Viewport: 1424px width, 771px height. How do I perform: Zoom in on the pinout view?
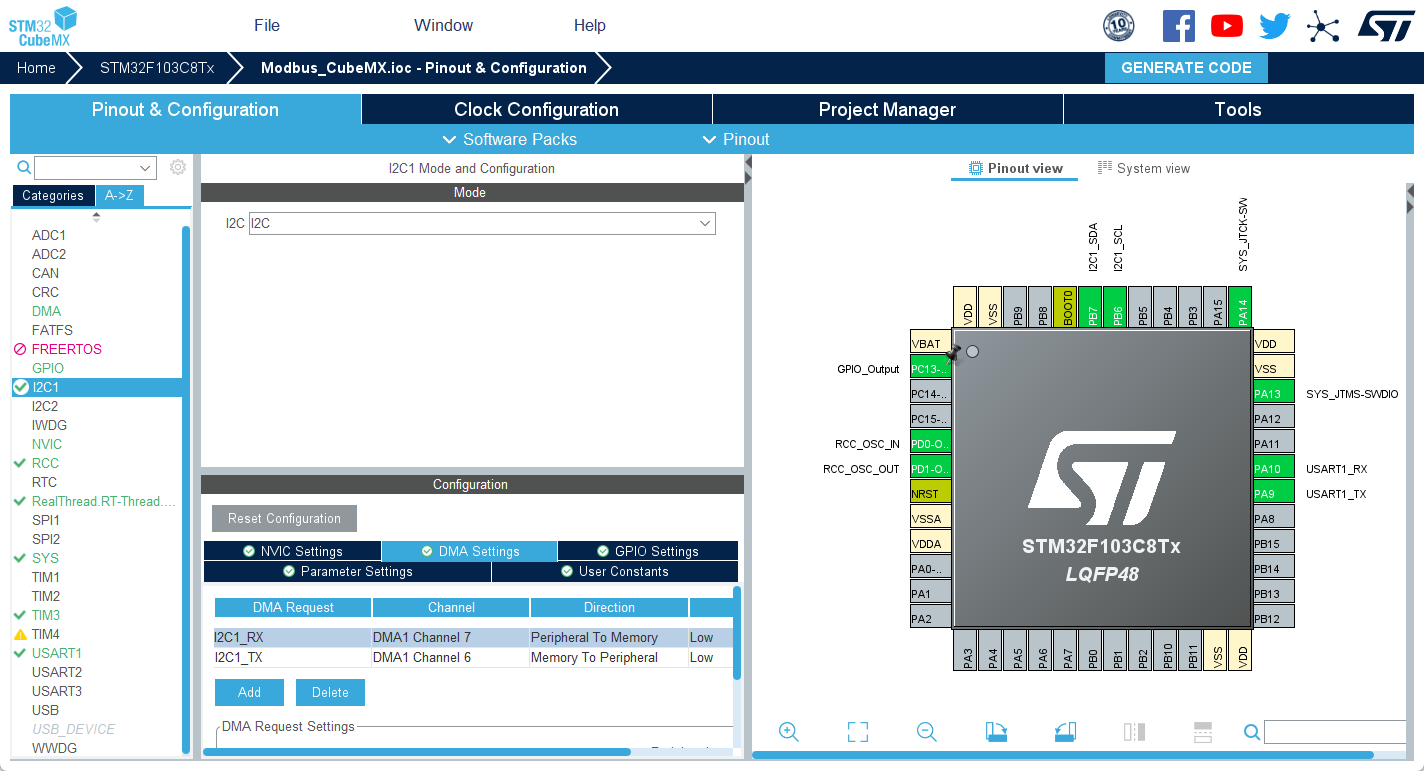[789, 731]
